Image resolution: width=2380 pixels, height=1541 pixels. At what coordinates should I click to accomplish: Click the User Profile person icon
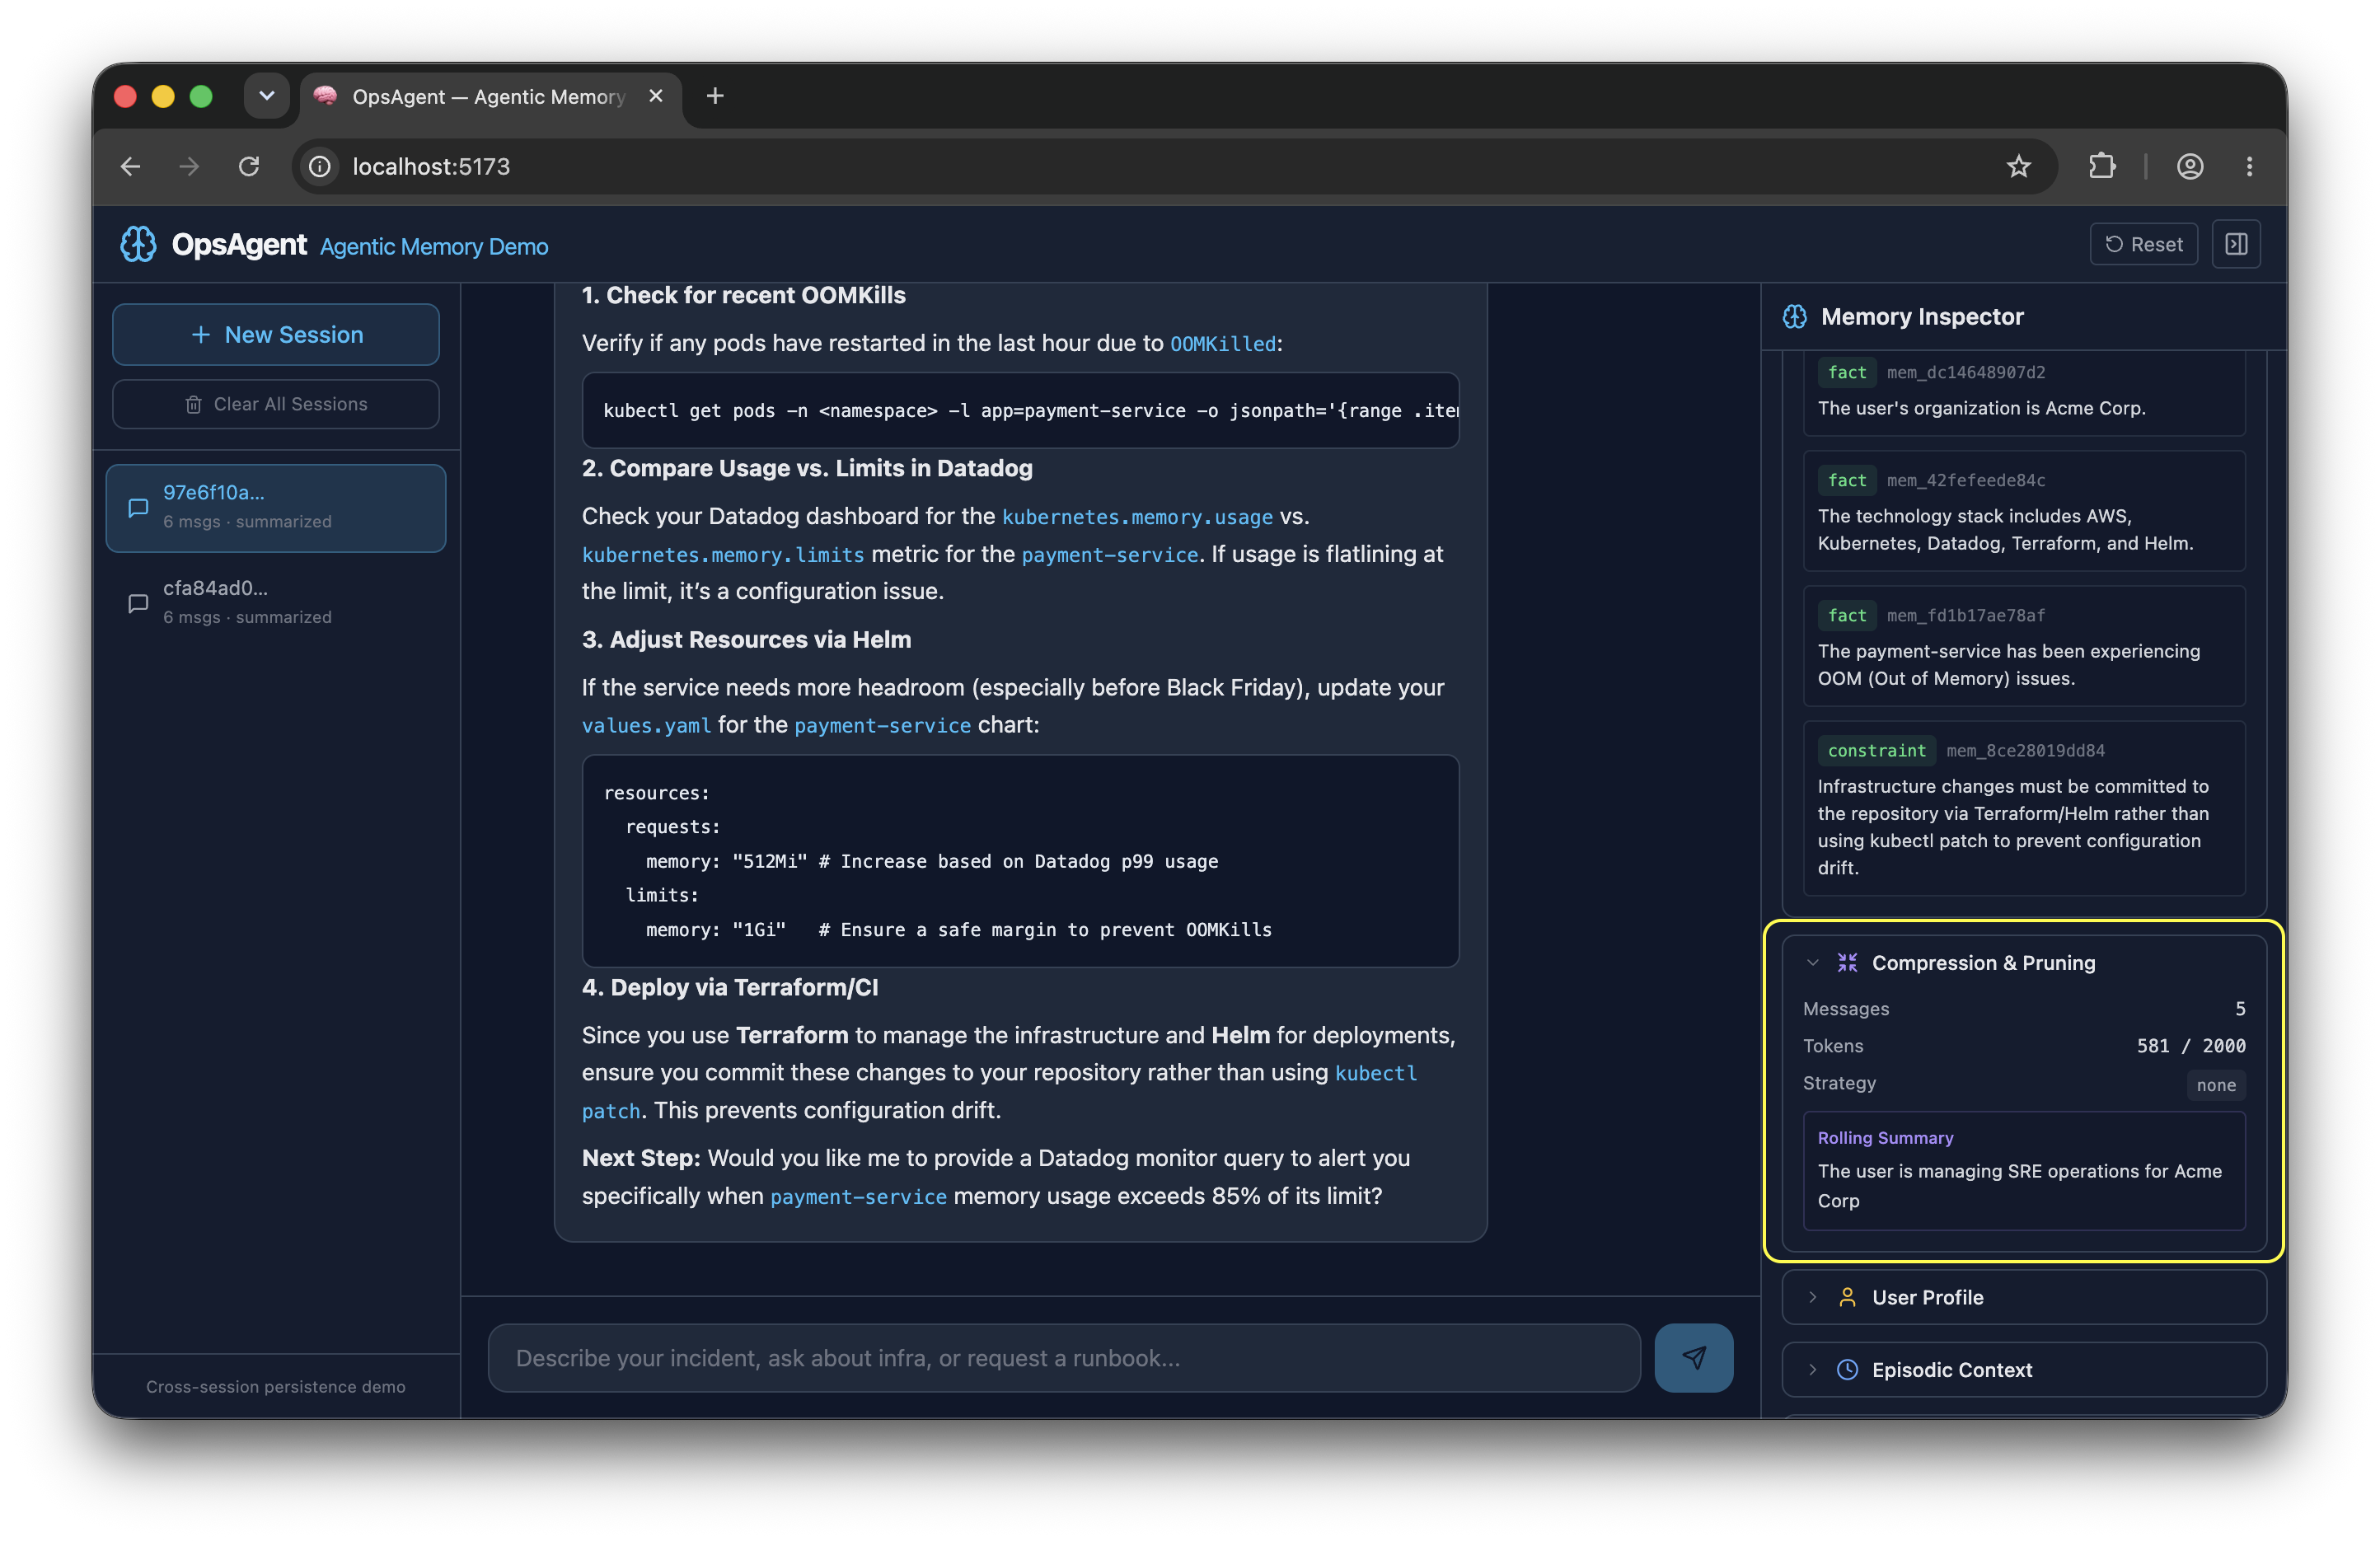pos(1847,1297)
